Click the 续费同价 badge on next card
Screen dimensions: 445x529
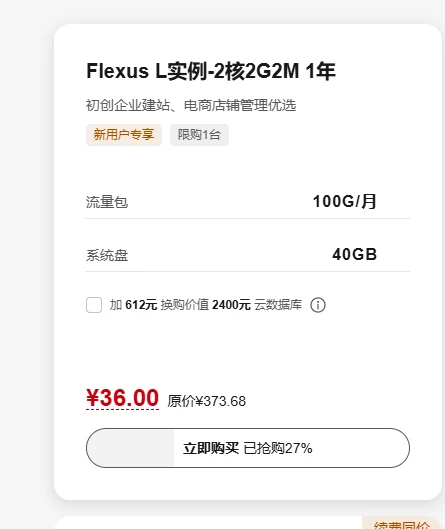coord(401,524)
